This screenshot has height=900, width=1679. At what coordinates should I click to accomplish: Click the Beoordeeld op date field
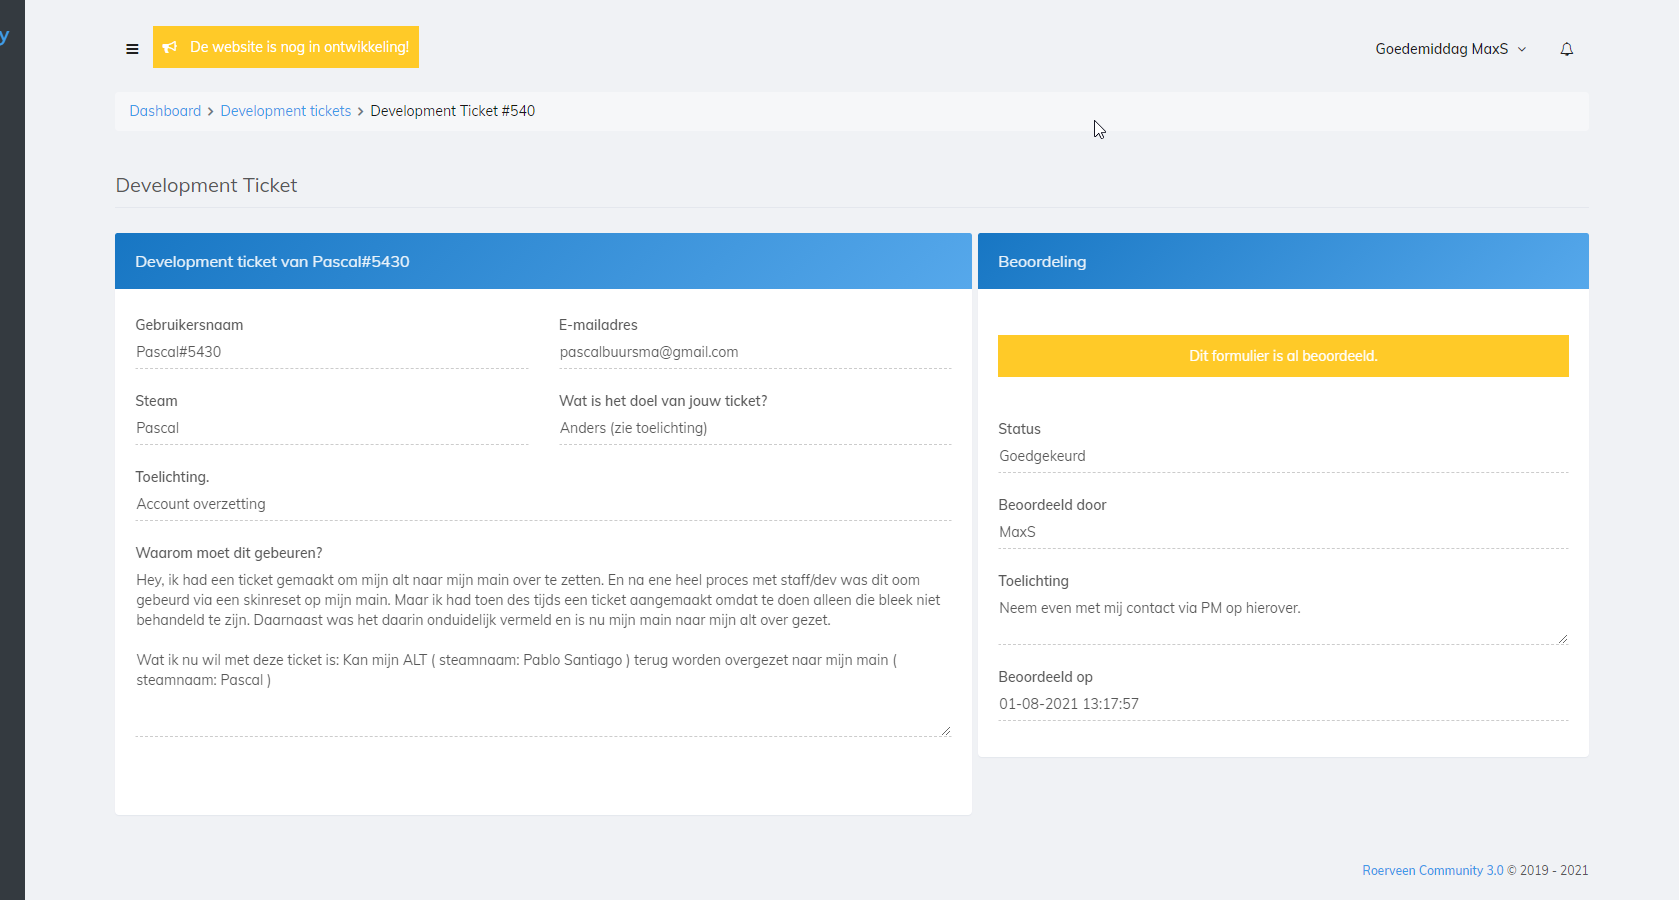[x=1282, y=704]
